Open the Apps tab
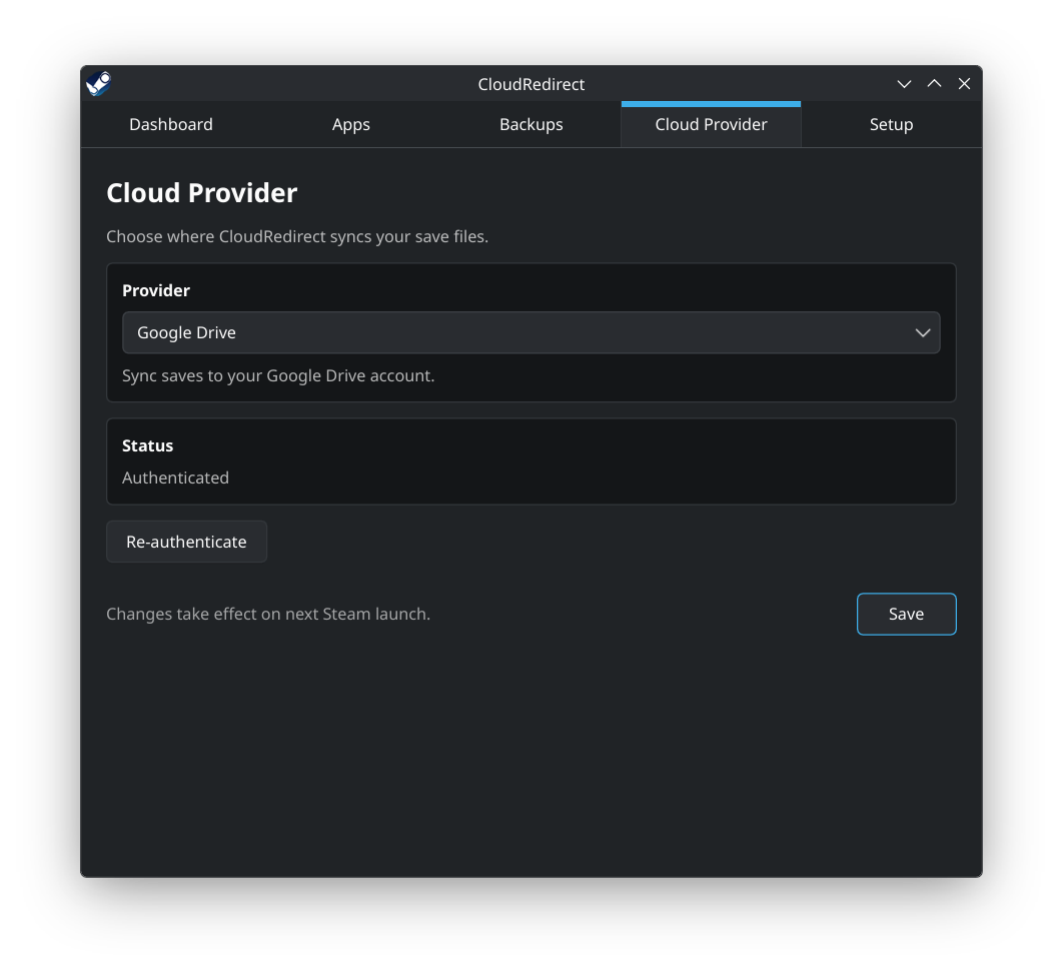Viewport: 1063px width, 973px height. 350,125
